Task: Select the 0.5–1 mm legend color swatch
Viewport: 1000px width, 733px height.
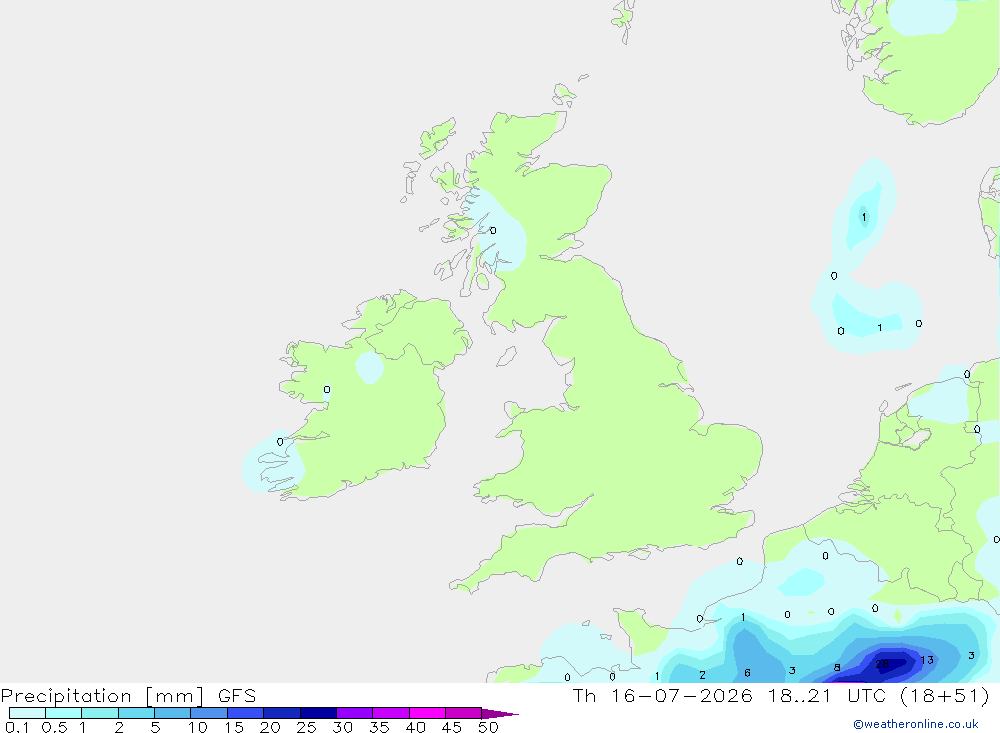Action: [64, 713]
